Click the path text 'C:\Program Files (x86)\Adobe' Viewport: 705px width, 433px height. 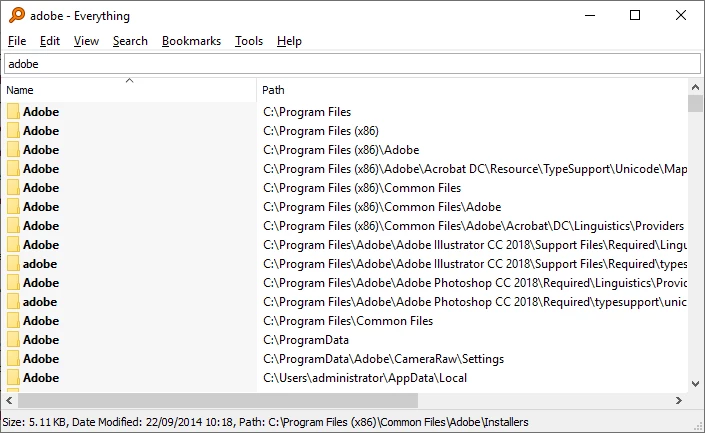tap(341, 150)
